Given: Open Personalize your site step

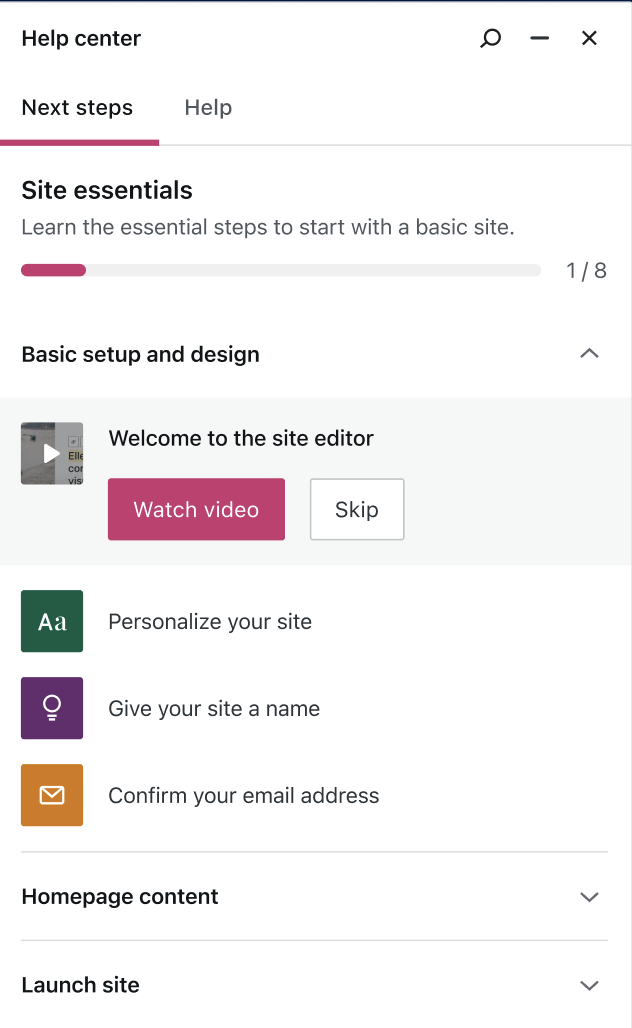Looking at the screenshot, I should coord(315,621).
